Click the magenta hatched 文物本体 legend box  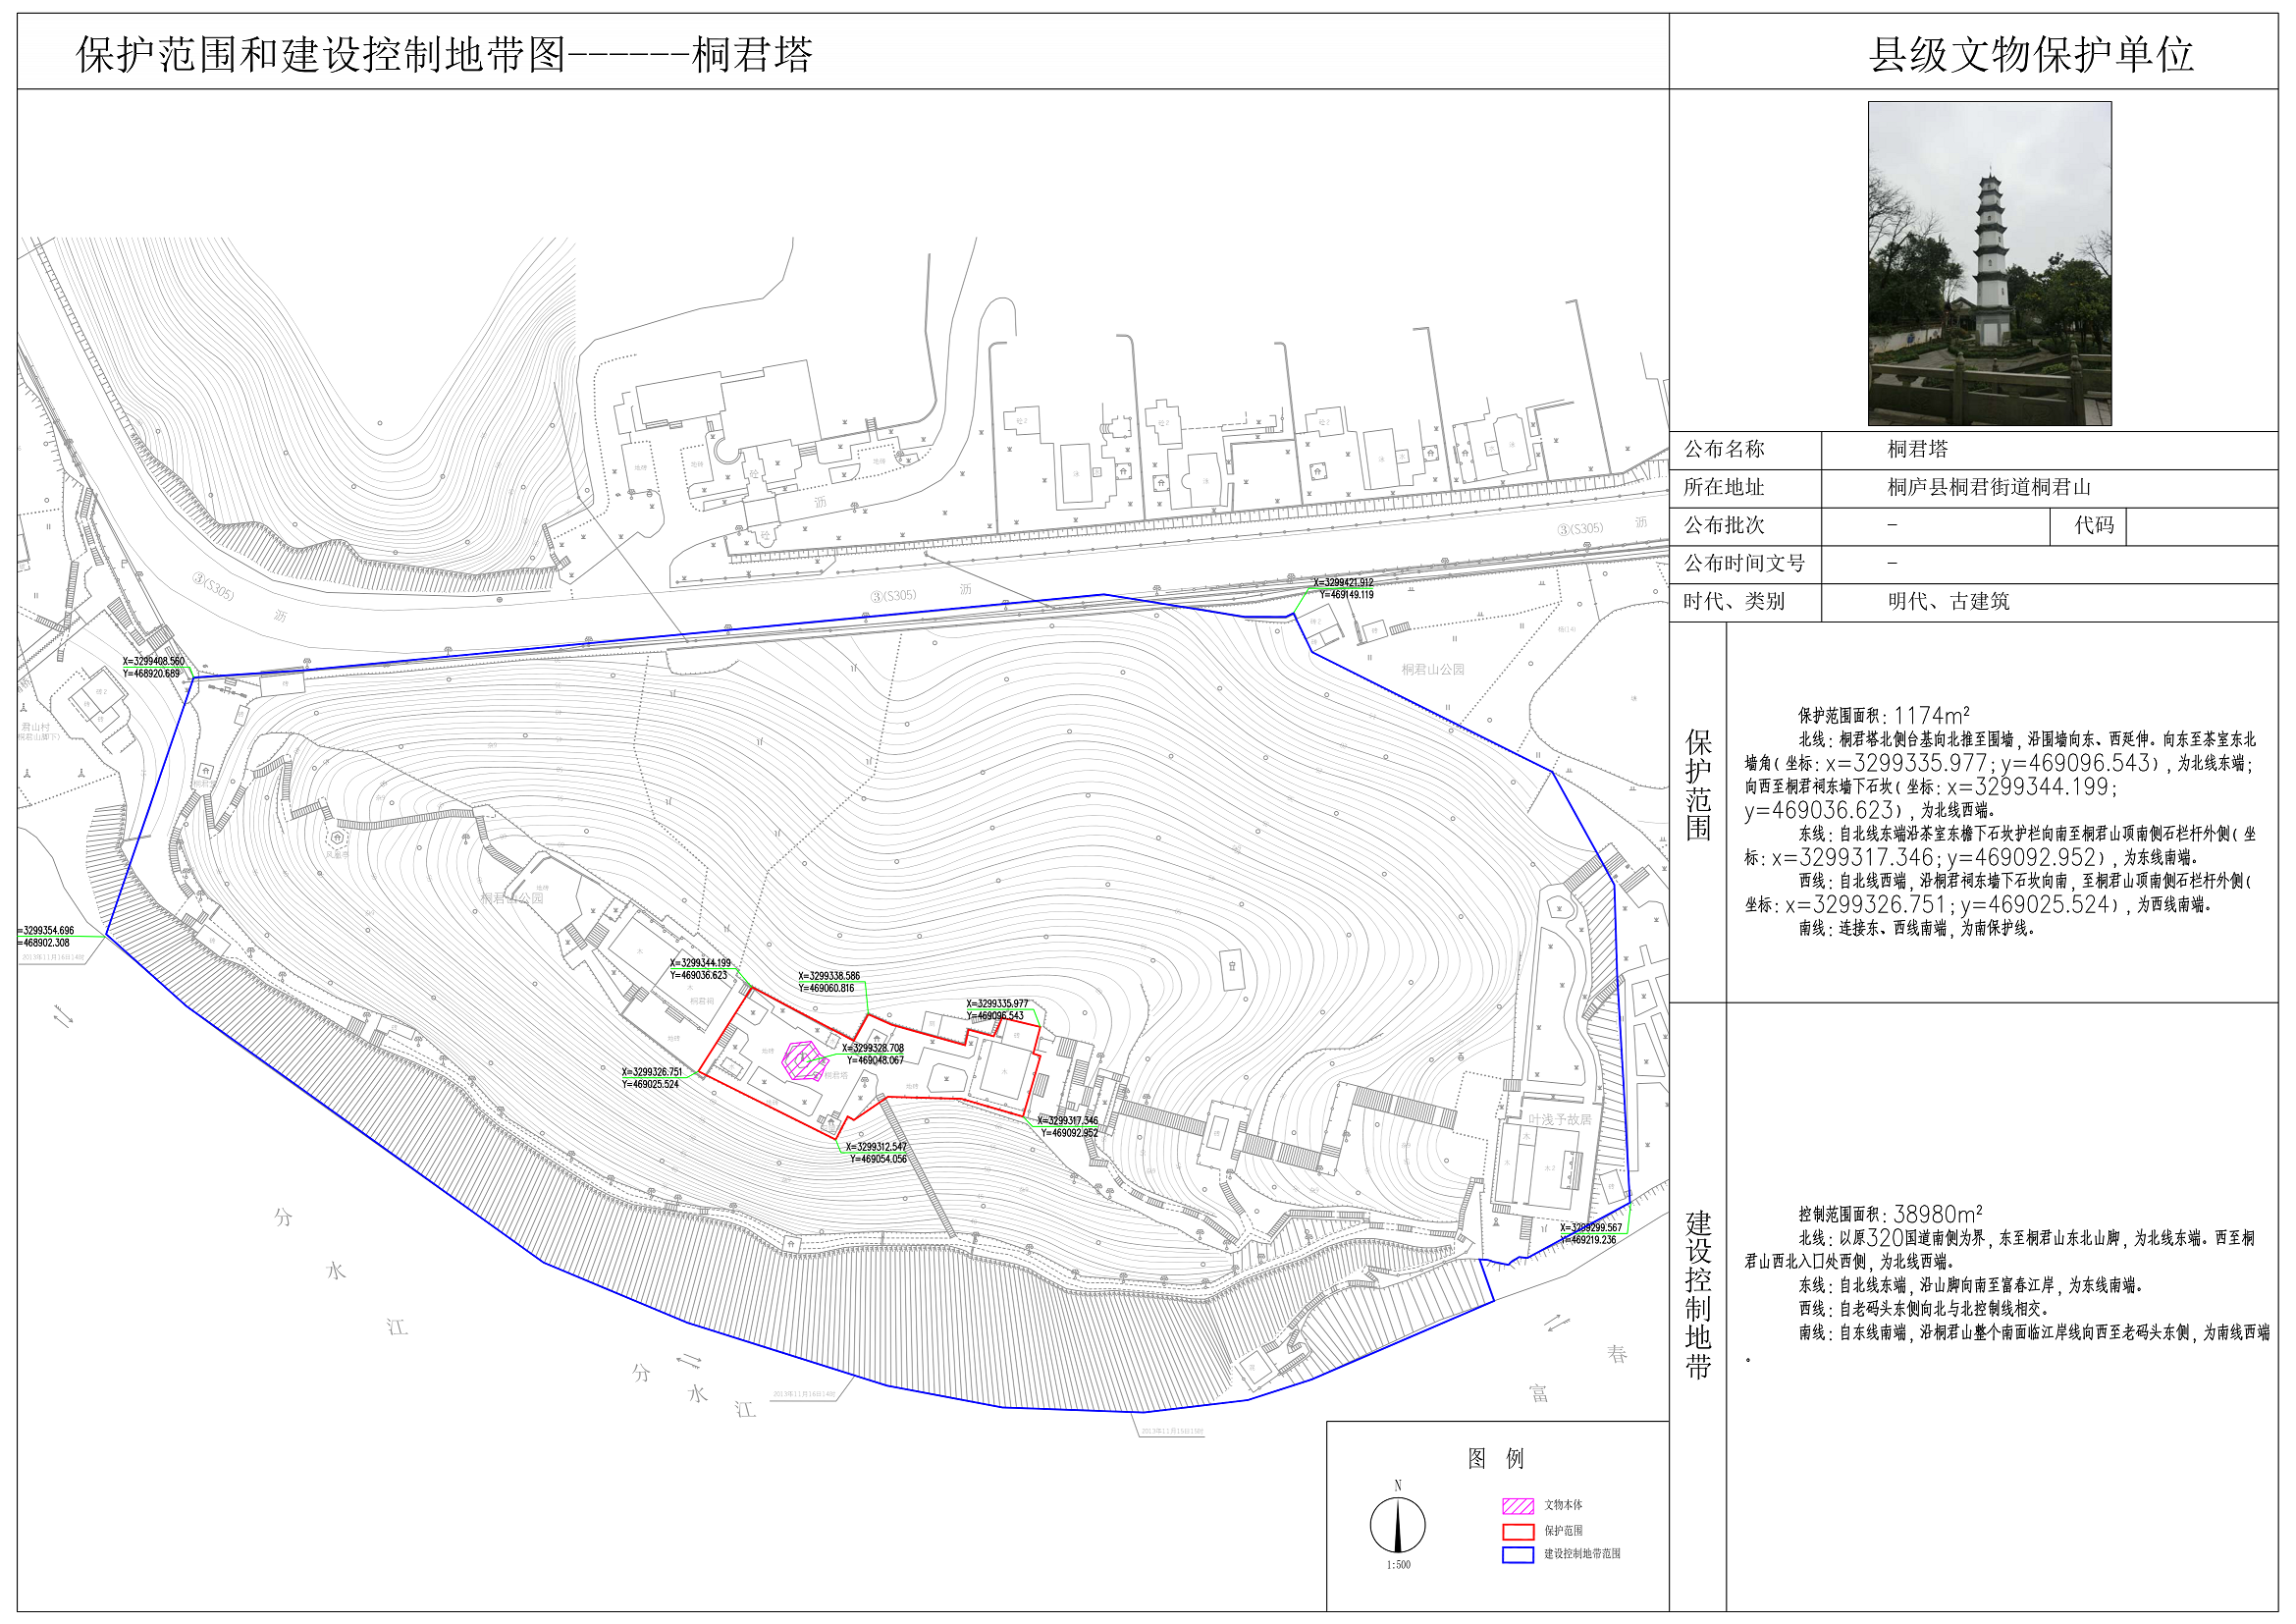click(1517, 1506)
